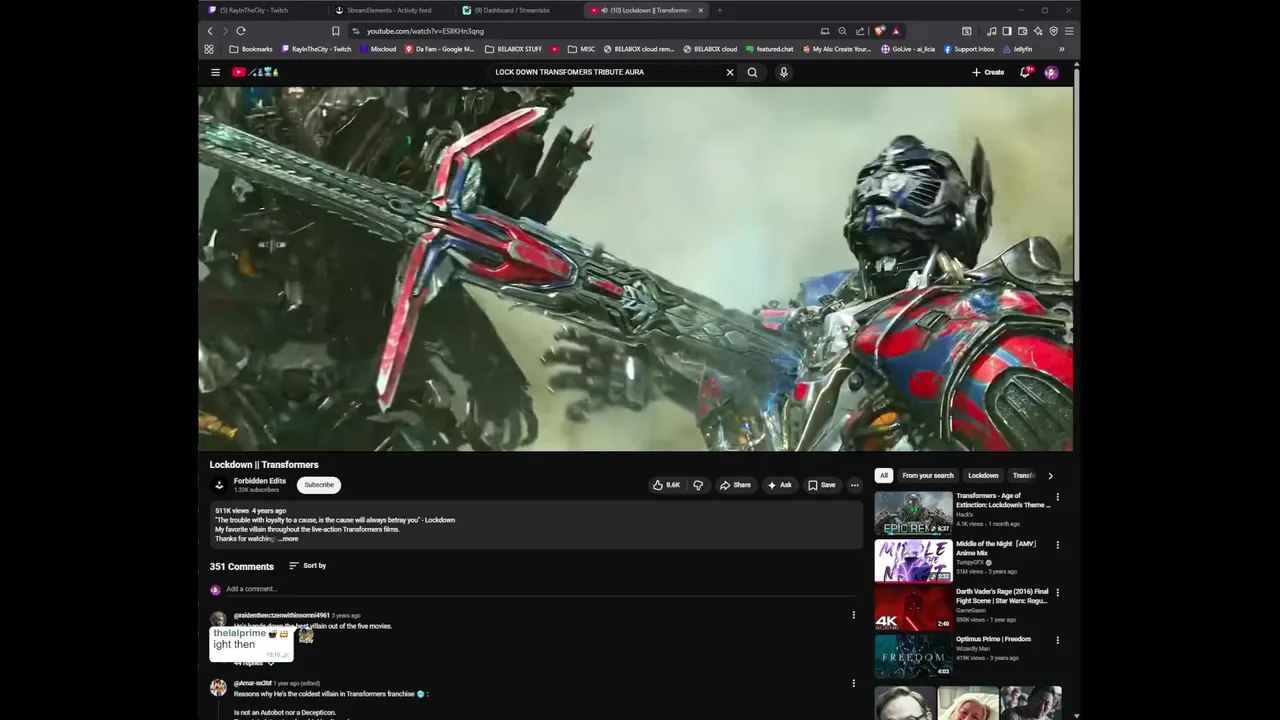
Task: Open options for Darth Vader's Rage video
Action: [1057, 592]
